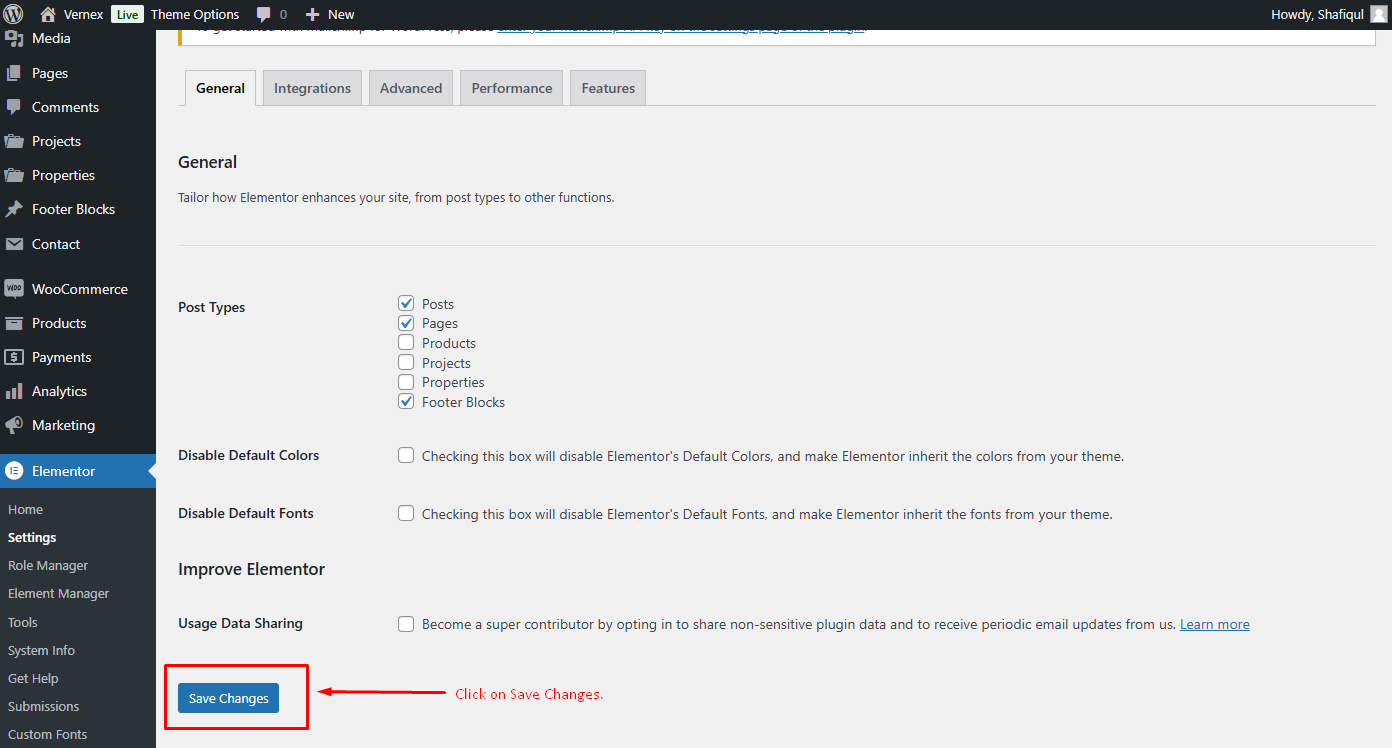Click the Marketing megaphone icon
The width and height of the screenshot is (1392, 748).
(x=14, y=425)
